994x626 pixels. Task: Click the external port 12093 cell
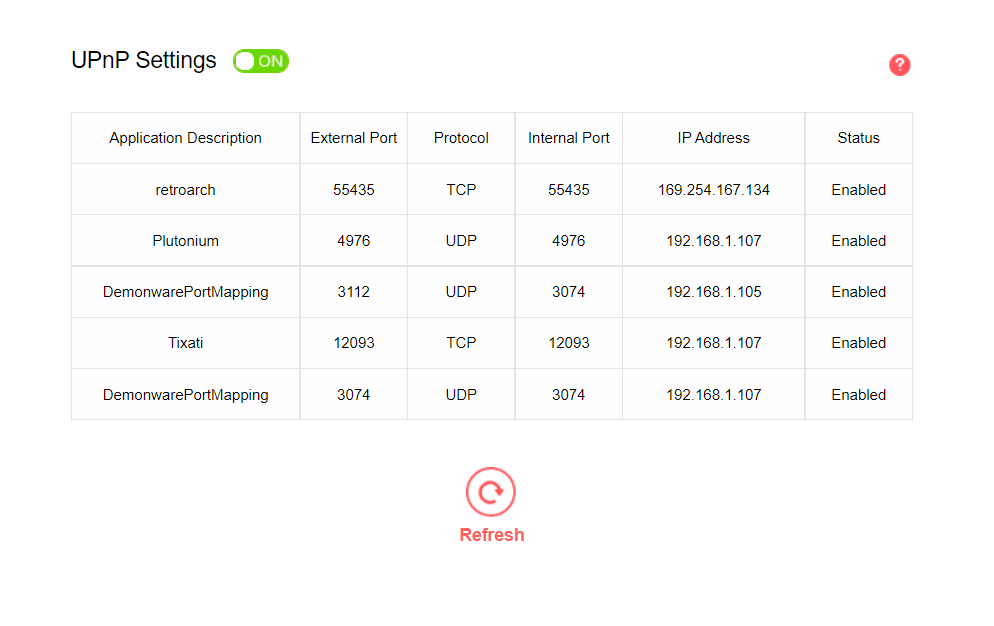tap(354, 343)
